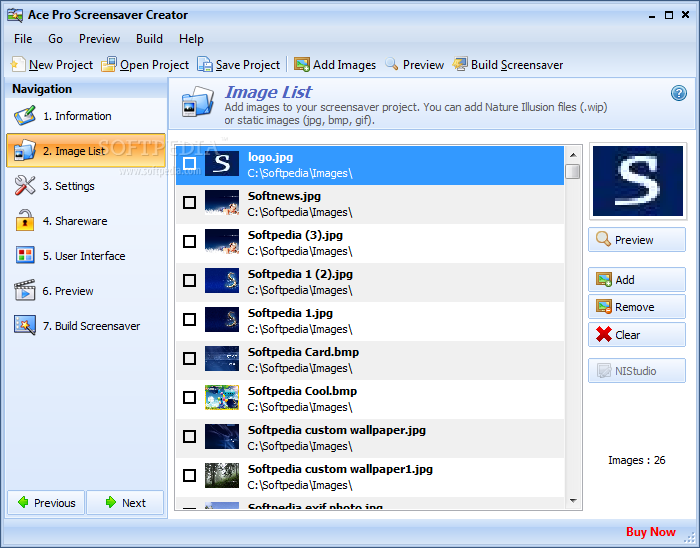Click the Buy Now link
The height and width of the screenshot is (548, 700).
coord(650,531)
